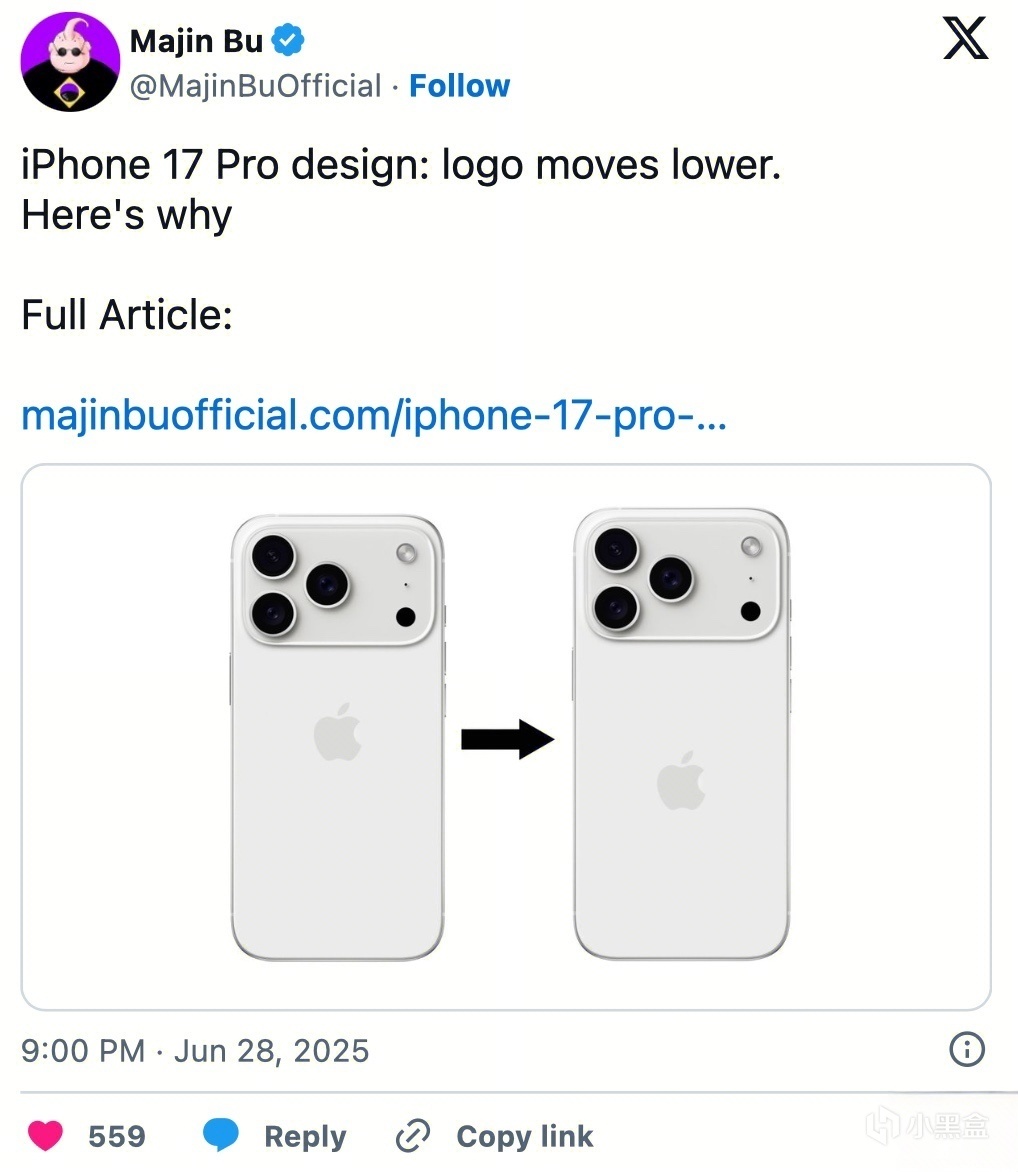Open the majinbuofficial.com article link
1018x1172 pixels.
(x=374, y=416)
